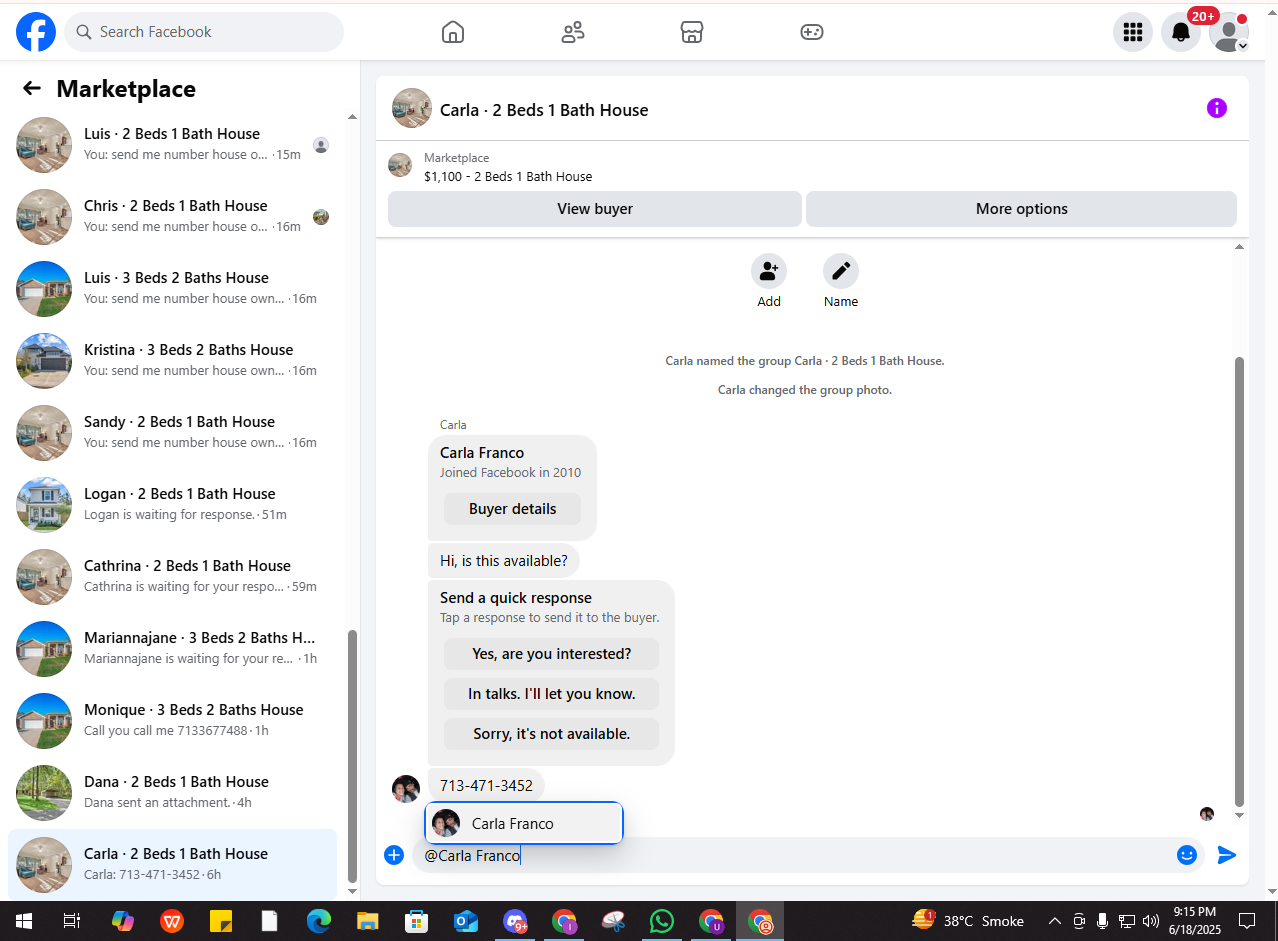Click the More options button
The width and height of the screenshot is (1278, 941).
pos(1021,209)
